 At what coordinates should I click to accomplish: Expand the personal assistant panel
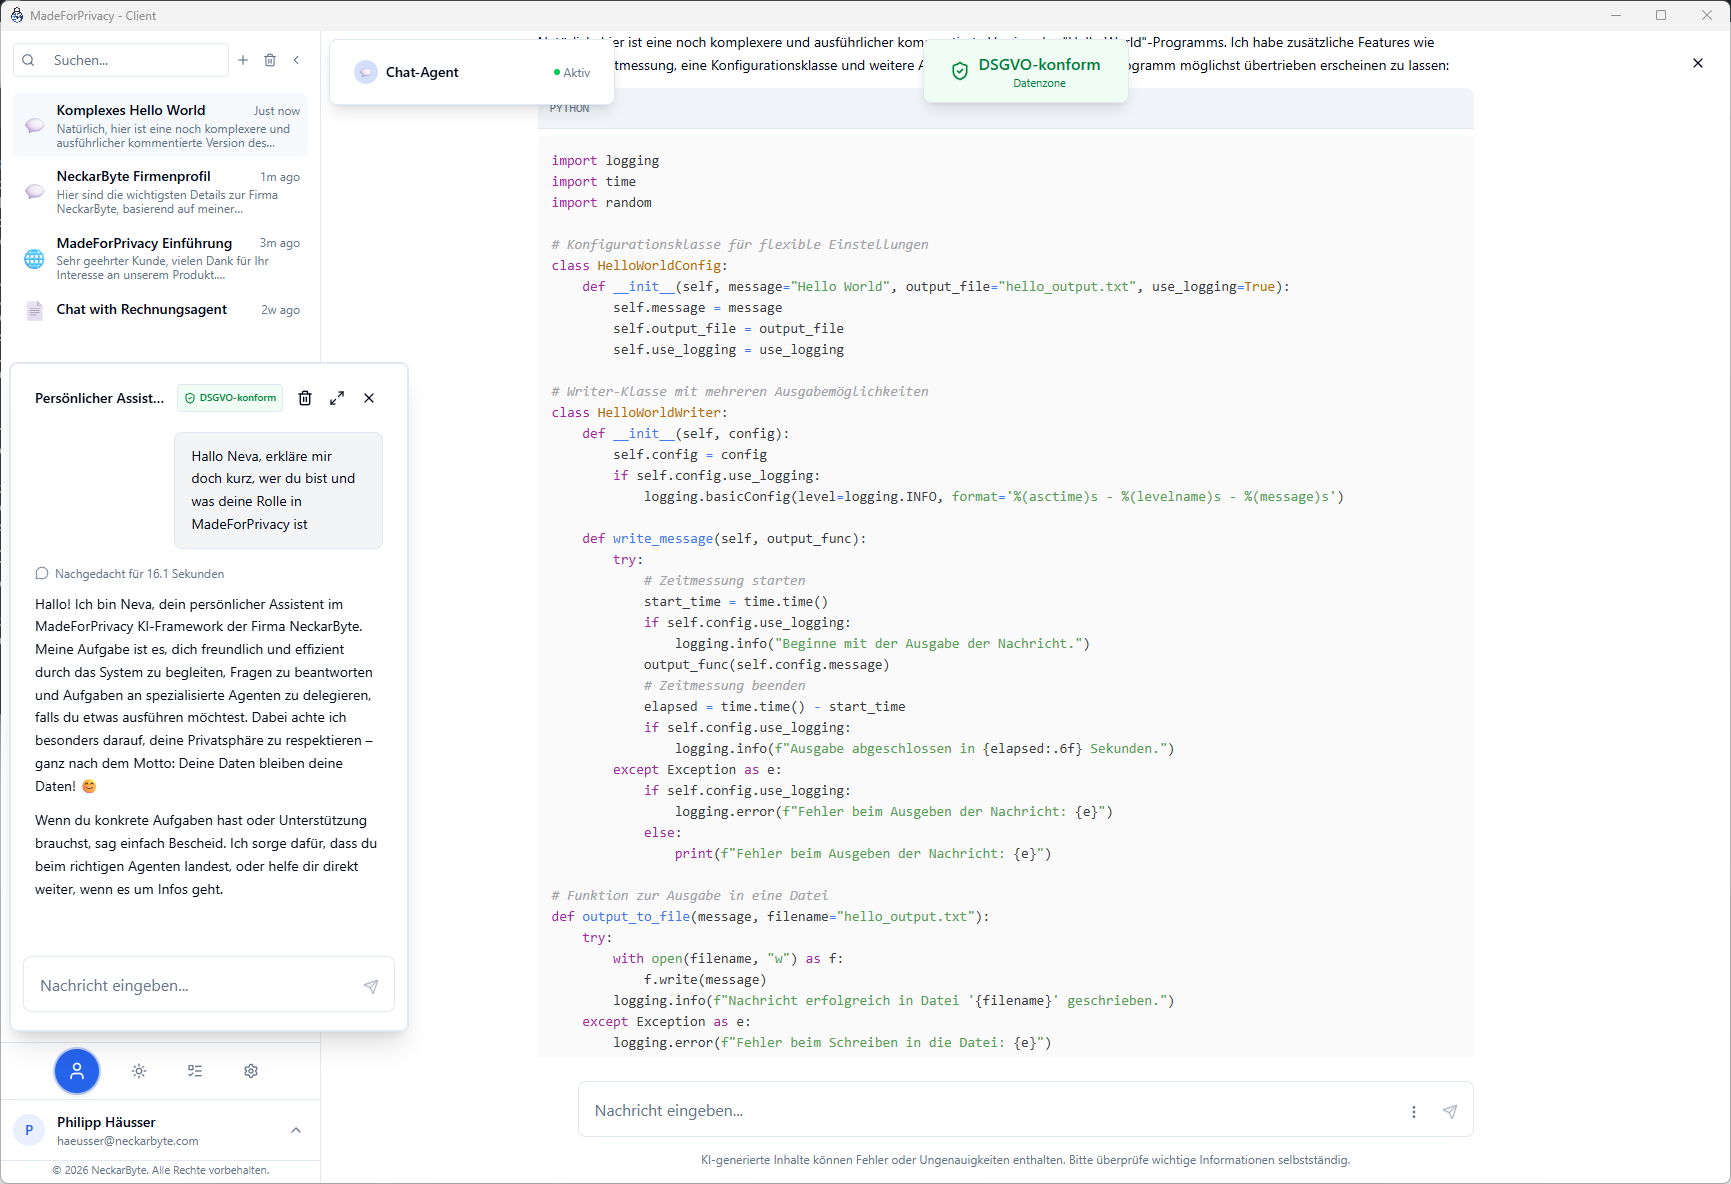(337, 398)
